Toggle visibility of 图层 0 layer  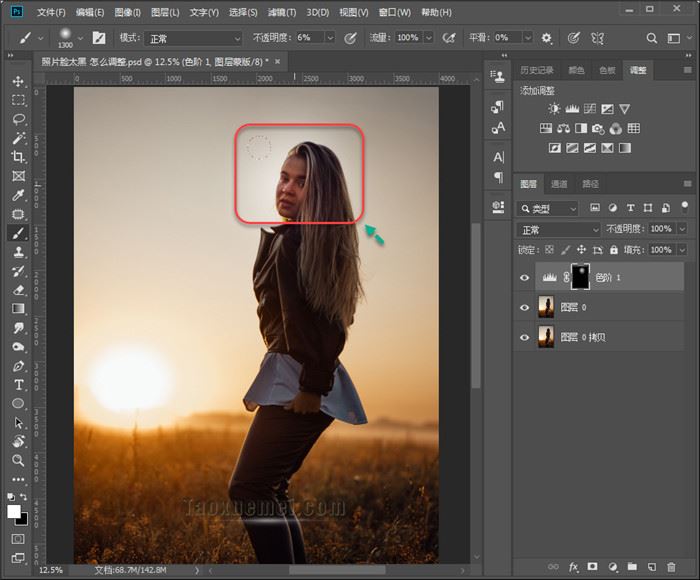click(525, 307)
